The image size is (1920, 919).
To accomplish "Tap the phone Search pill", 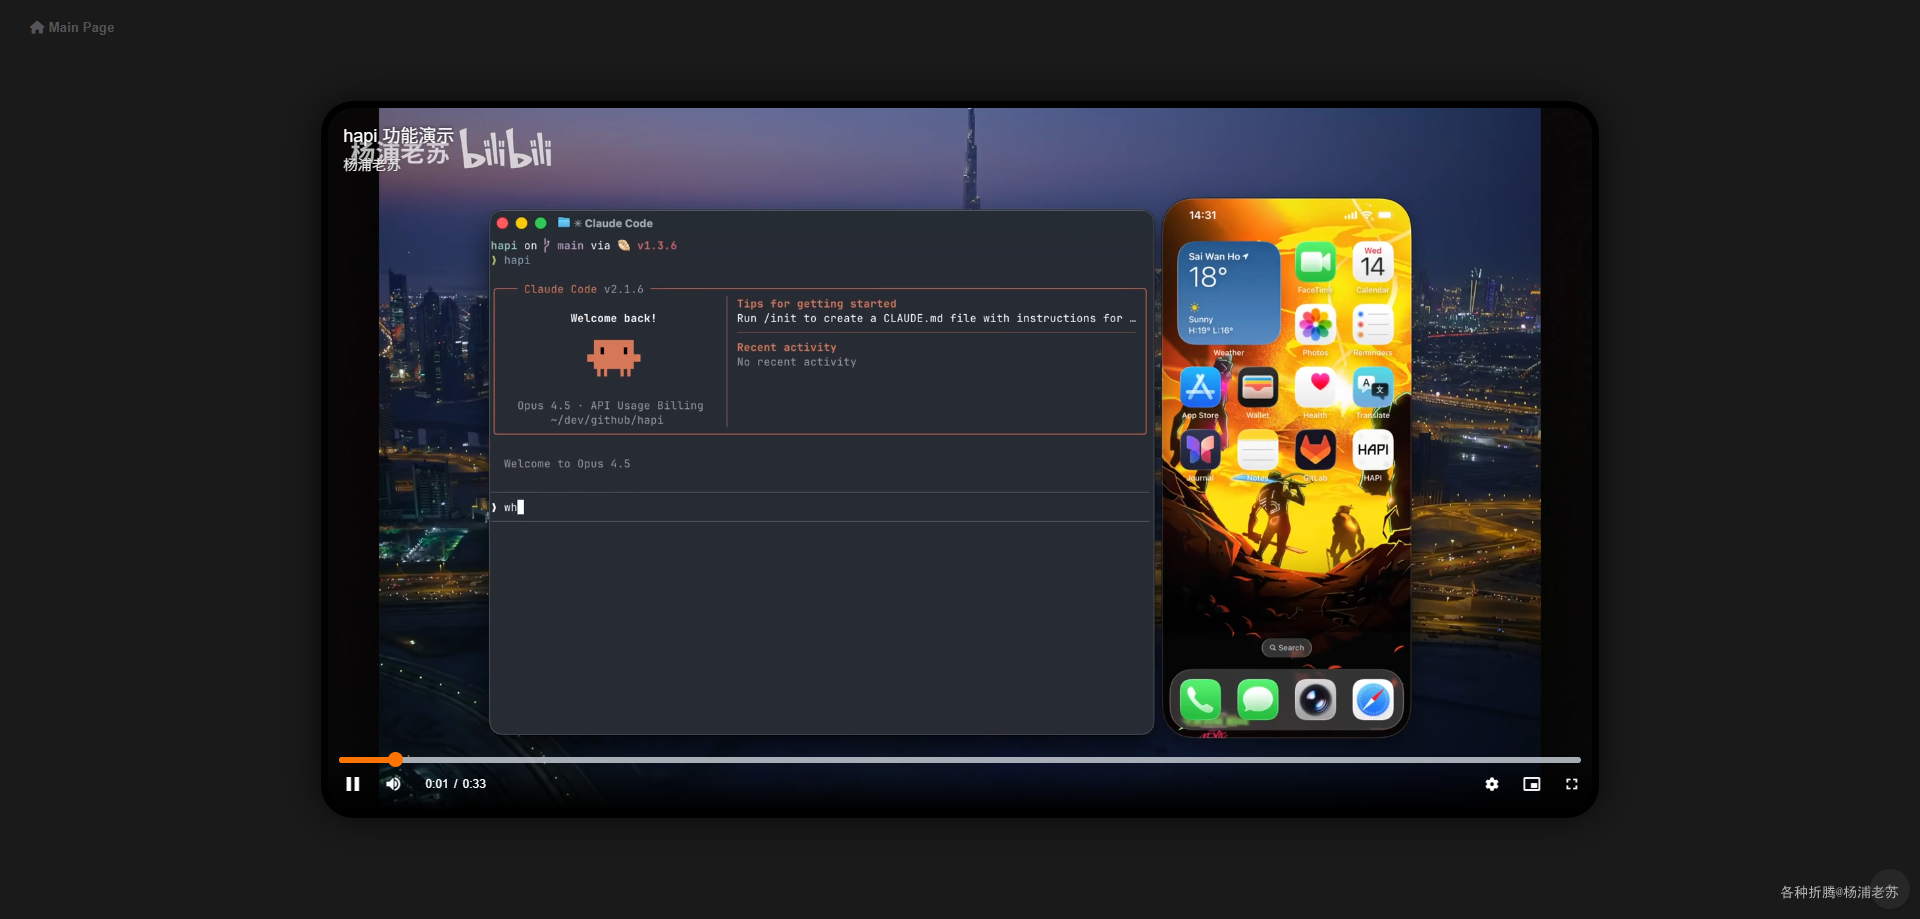I will (1287, 648).
